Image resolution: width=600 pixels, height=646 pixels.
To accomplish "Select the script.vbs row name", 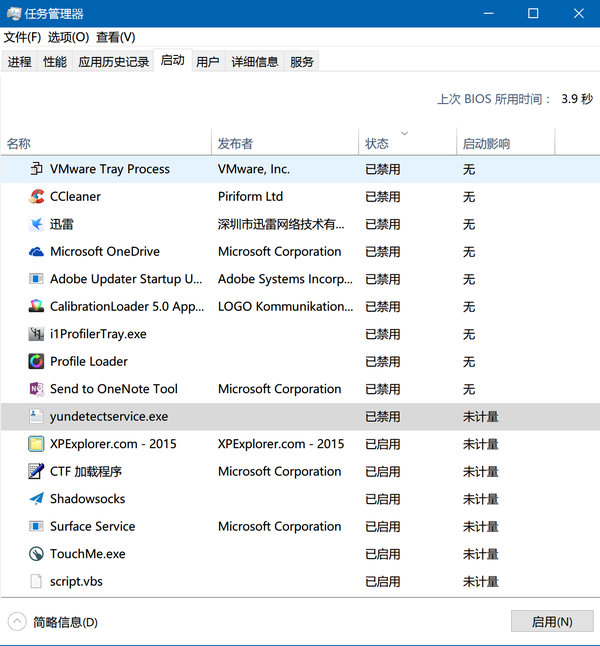I will 76,581.
